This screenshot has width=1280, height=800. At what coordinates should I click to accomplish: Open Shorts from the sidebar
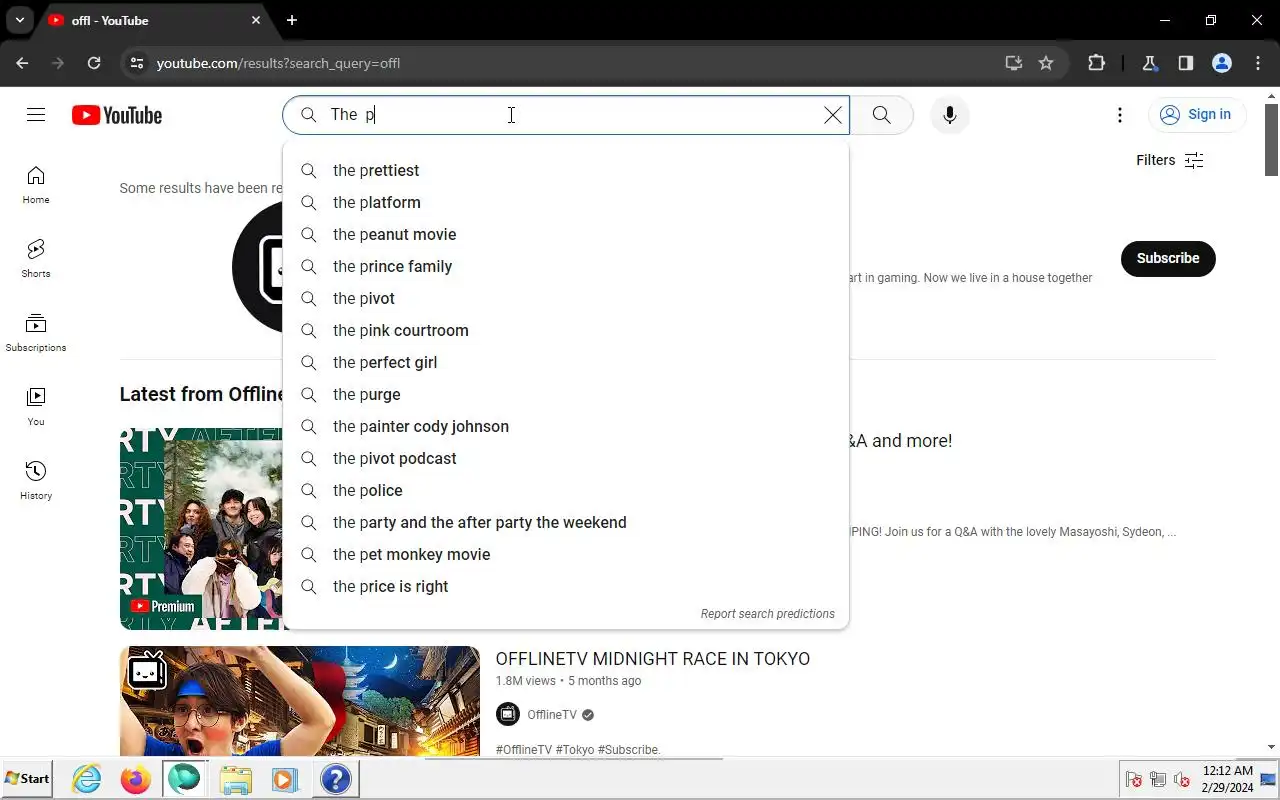click(x=36, y=259)
